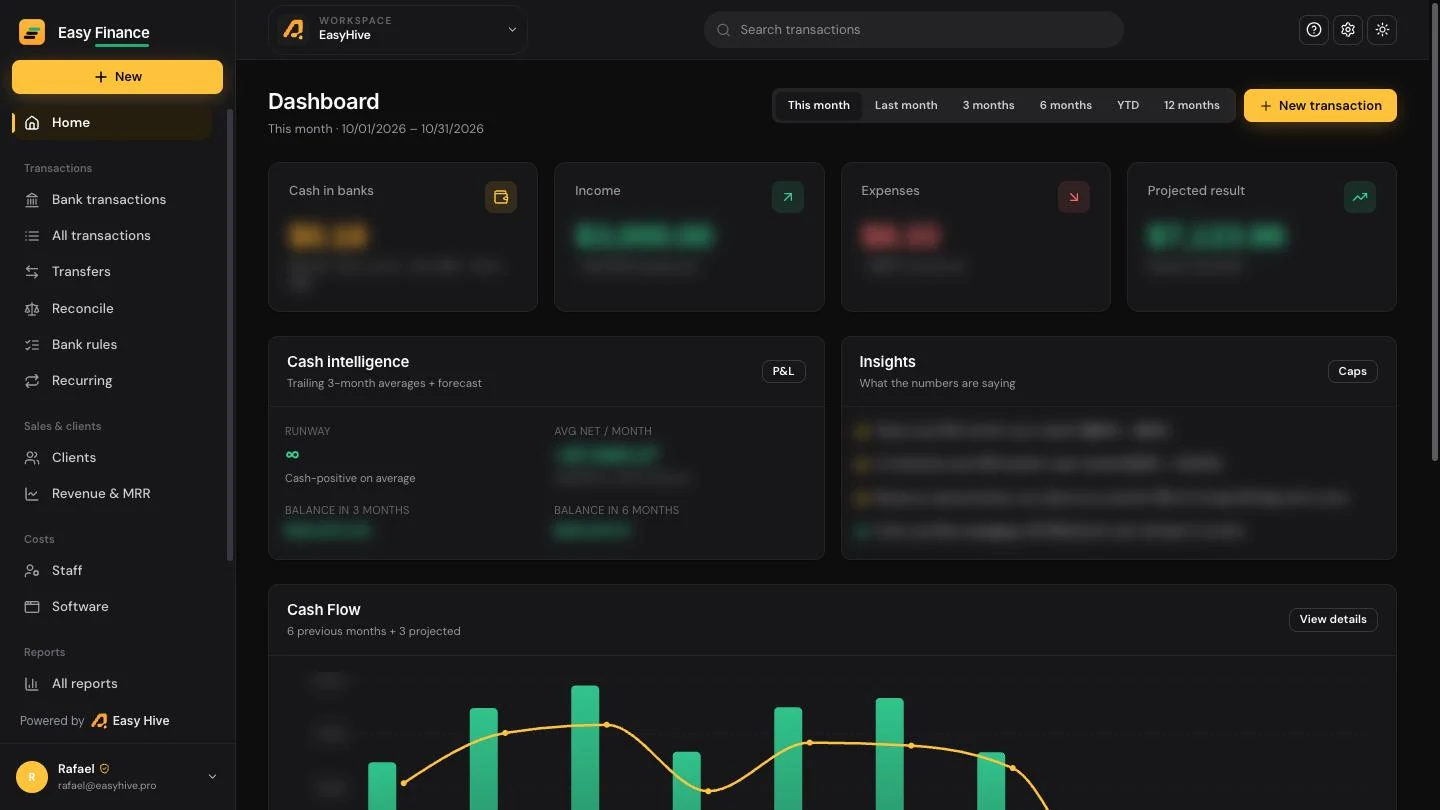The image size is (1440, 810).
Task: Select the Last month range tab
Action: coord(906,105)
